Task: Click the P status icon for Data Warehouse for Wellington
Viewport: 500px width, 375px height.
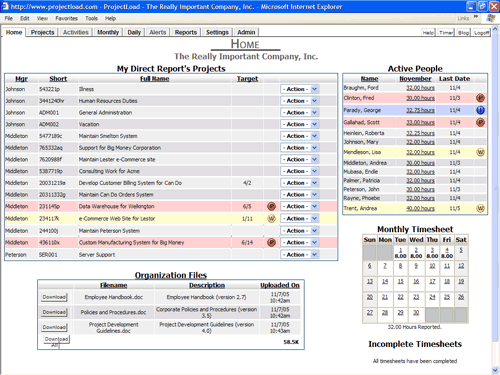Action: tap(271, 206)
